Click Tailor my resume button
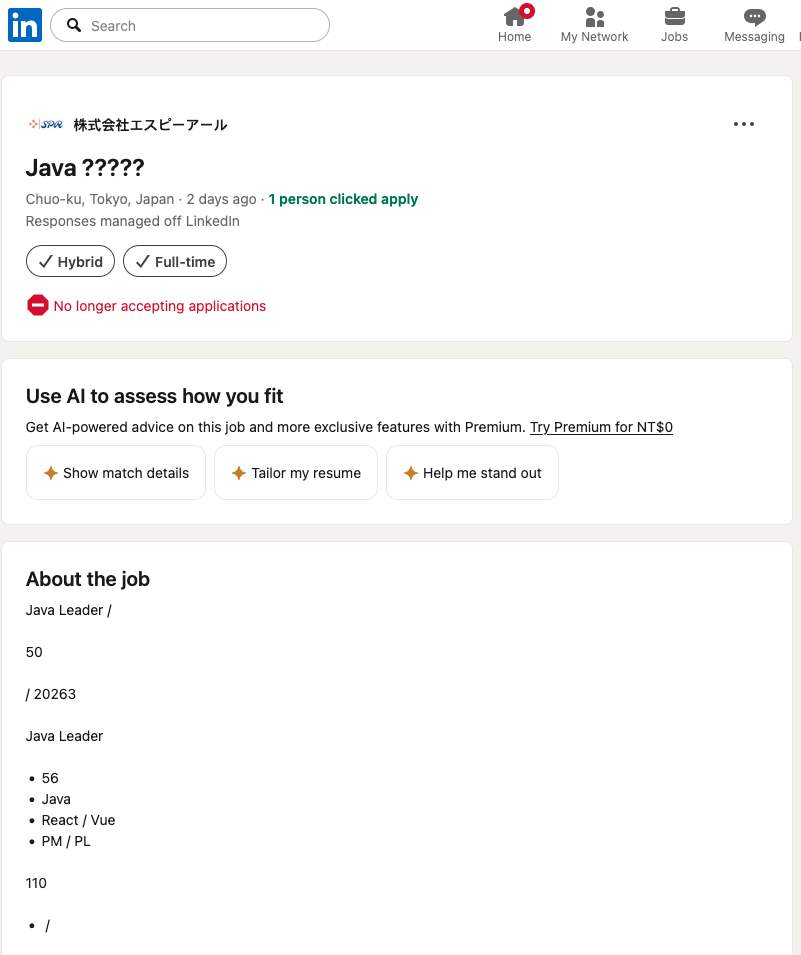This screenshot has height=955, width=801. [296, 473]
